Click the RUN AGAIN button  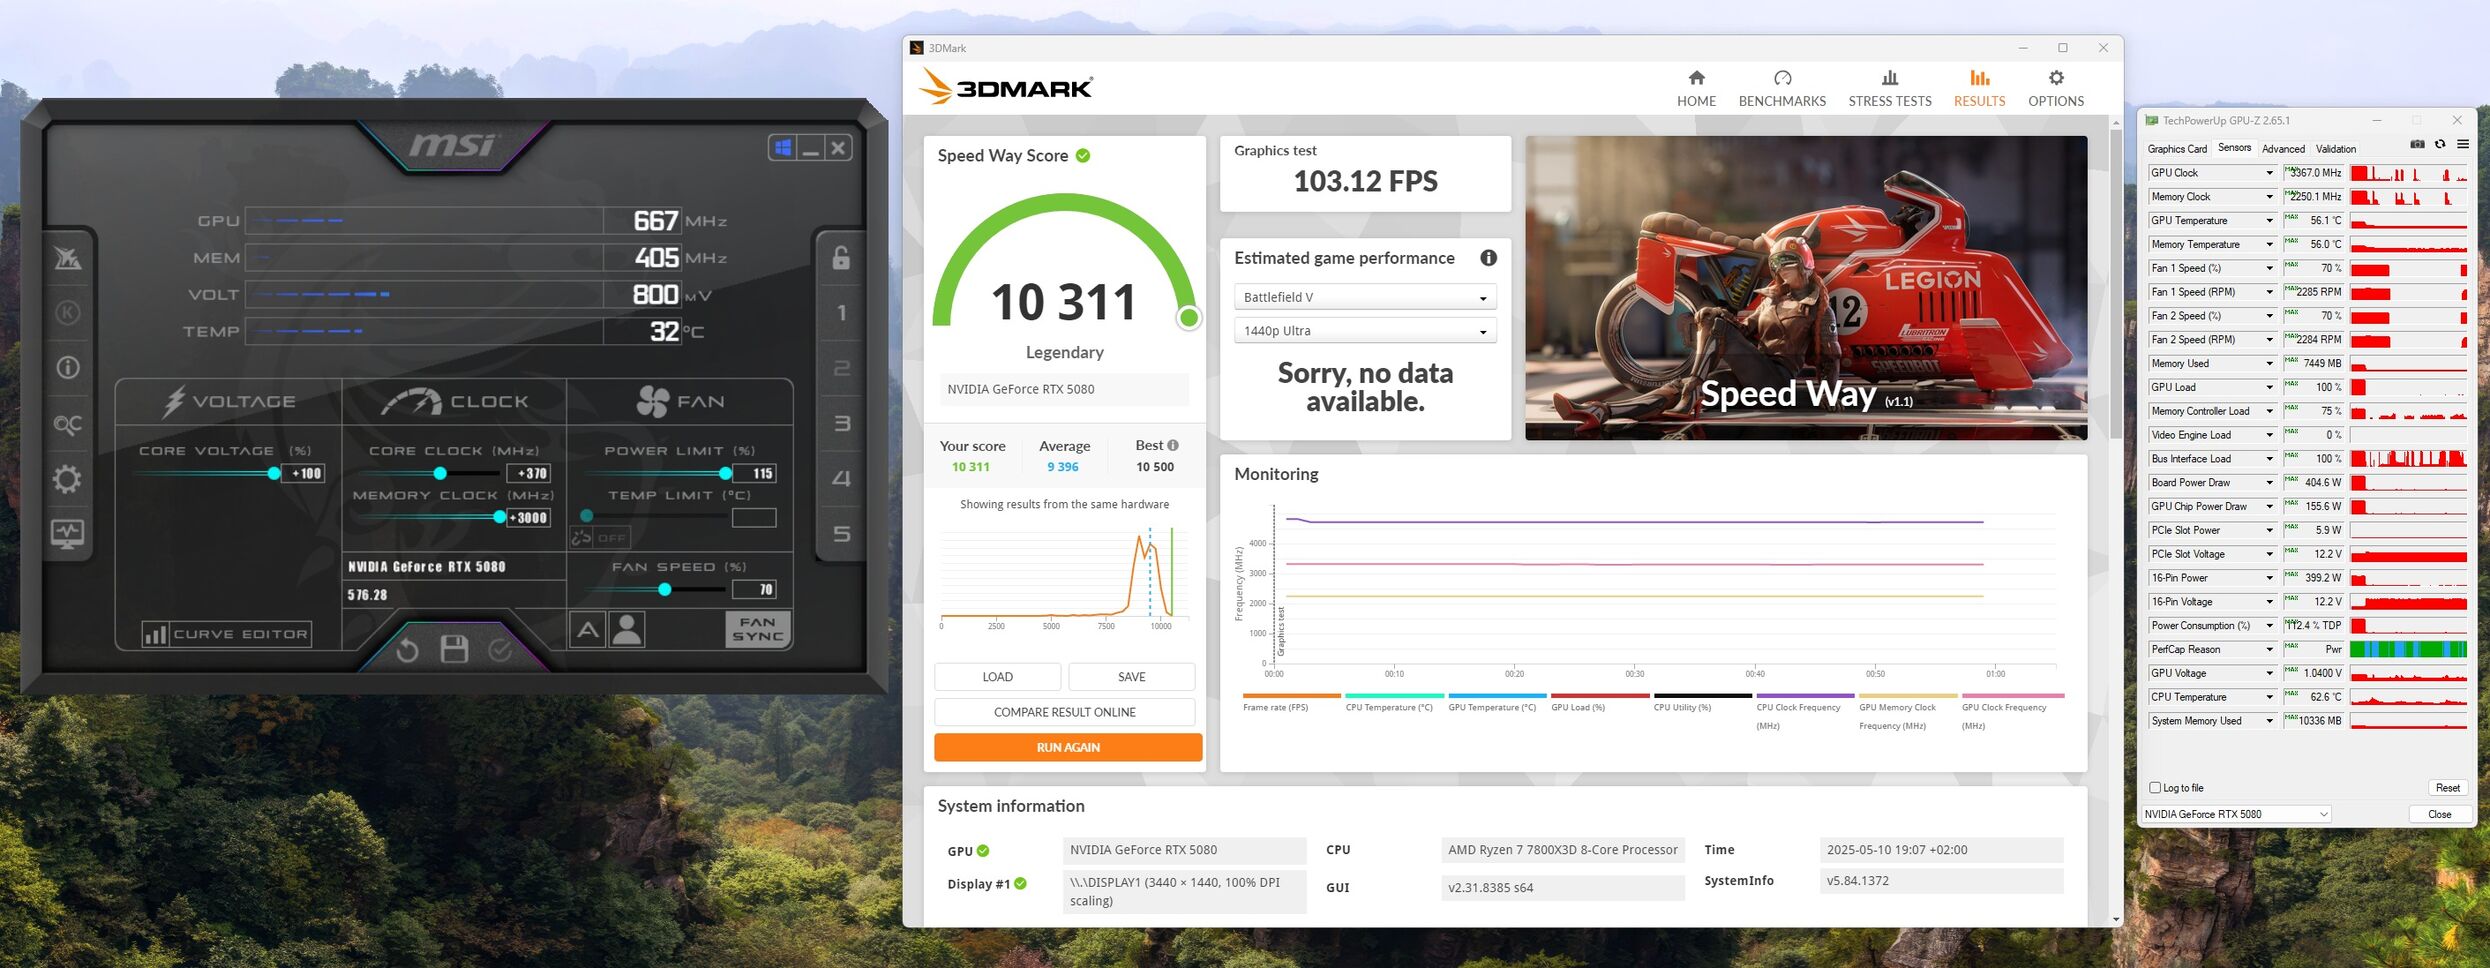coord(1068,748)
